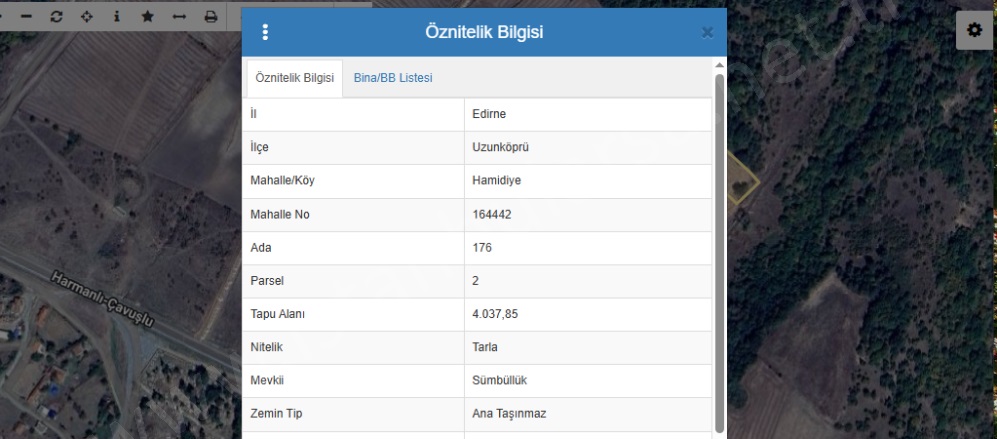Click the scrollbar up arrow
This screenshot has width=997, height=439.
click(x=720, y=66)
